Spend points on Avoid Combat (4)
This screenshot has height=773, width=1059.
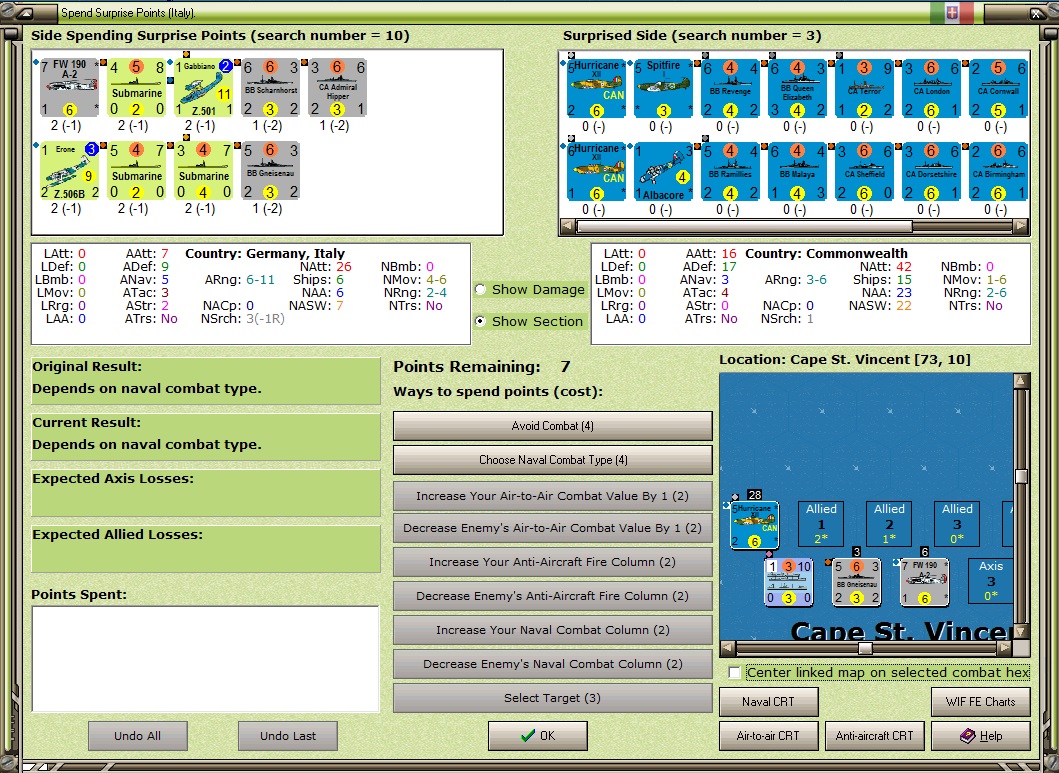[552, 426]
